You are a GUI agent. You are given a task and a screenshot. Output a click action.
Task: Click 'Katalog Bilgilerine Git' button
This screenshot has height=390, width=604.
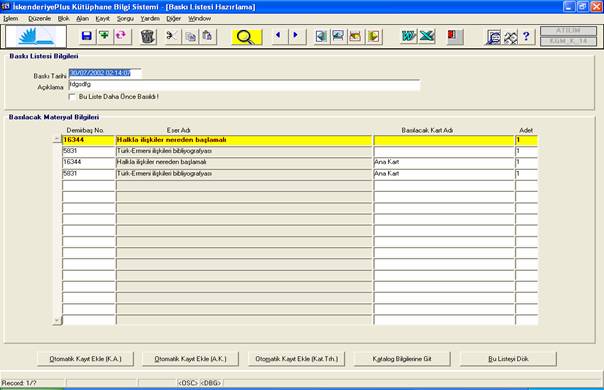click(402, 359)
